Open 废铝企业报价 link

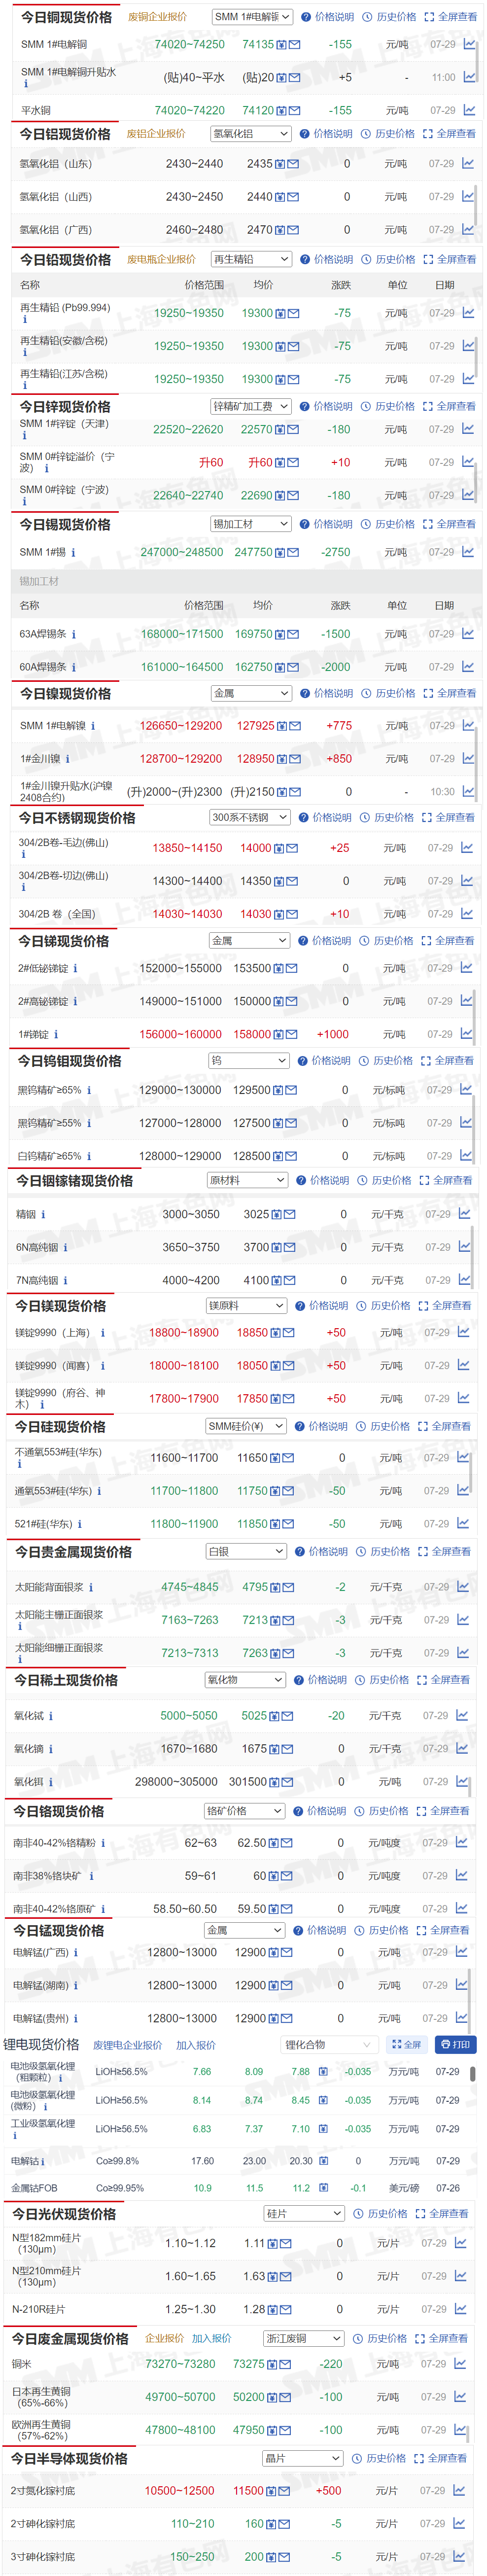coord(155,134)
